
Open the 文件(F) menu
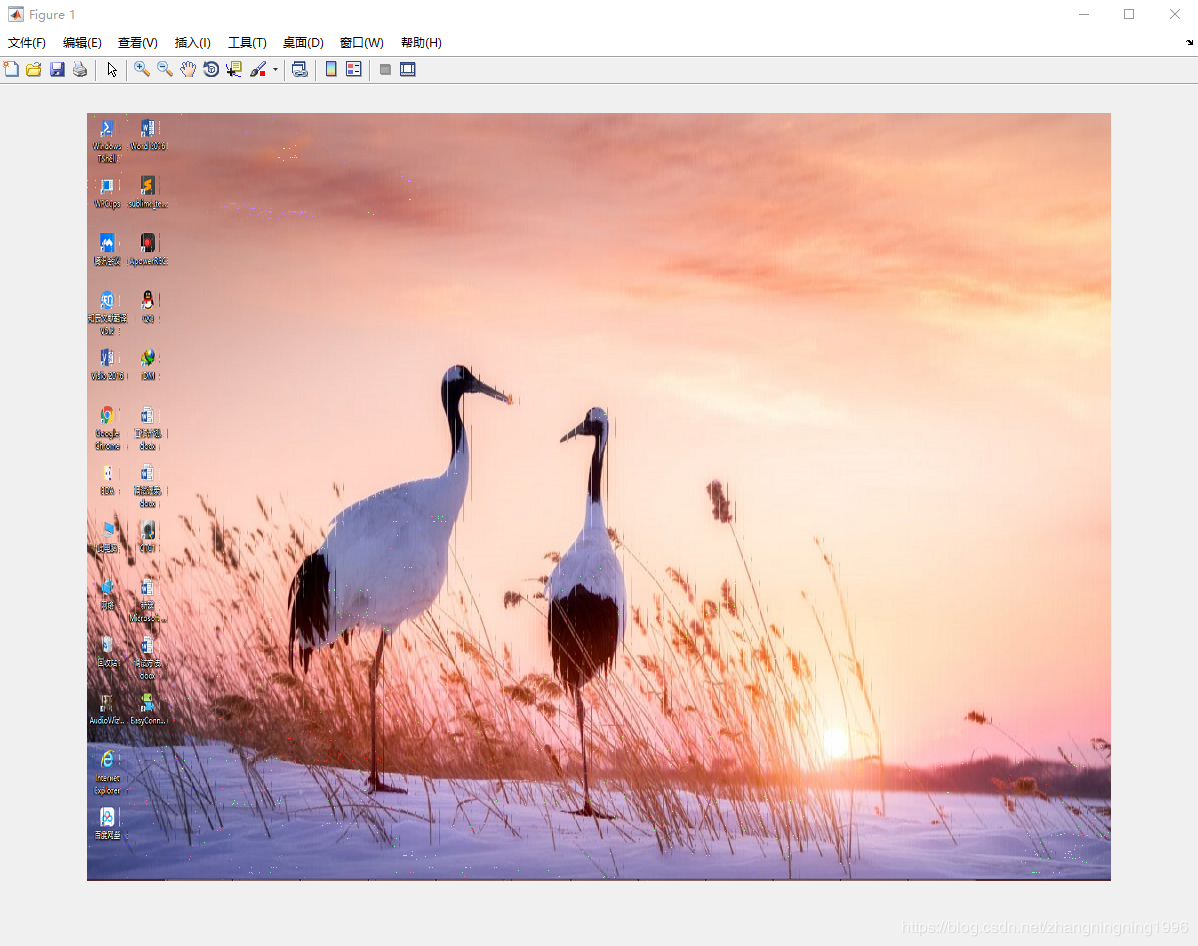27,43
